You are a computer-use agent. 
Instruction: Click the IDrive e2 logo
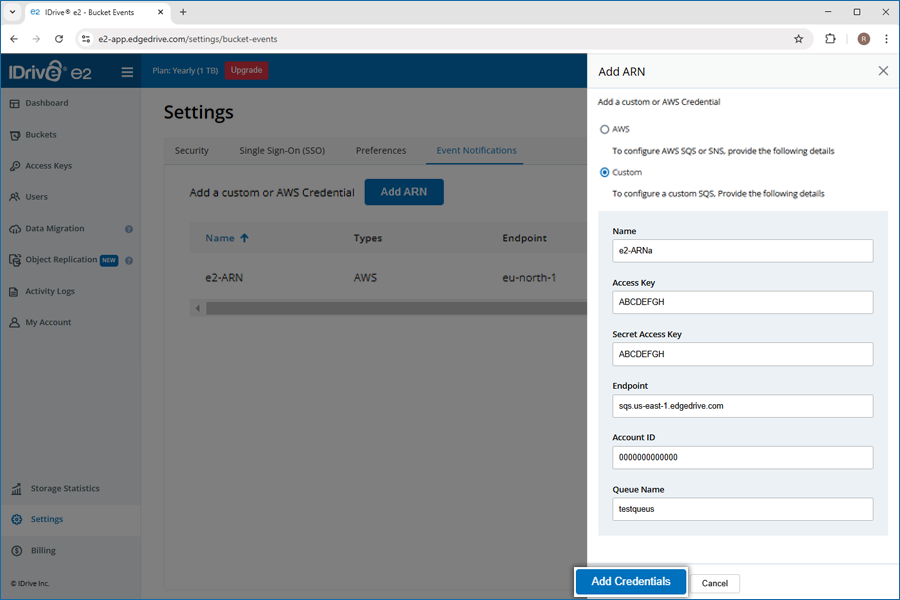[50, 72]
